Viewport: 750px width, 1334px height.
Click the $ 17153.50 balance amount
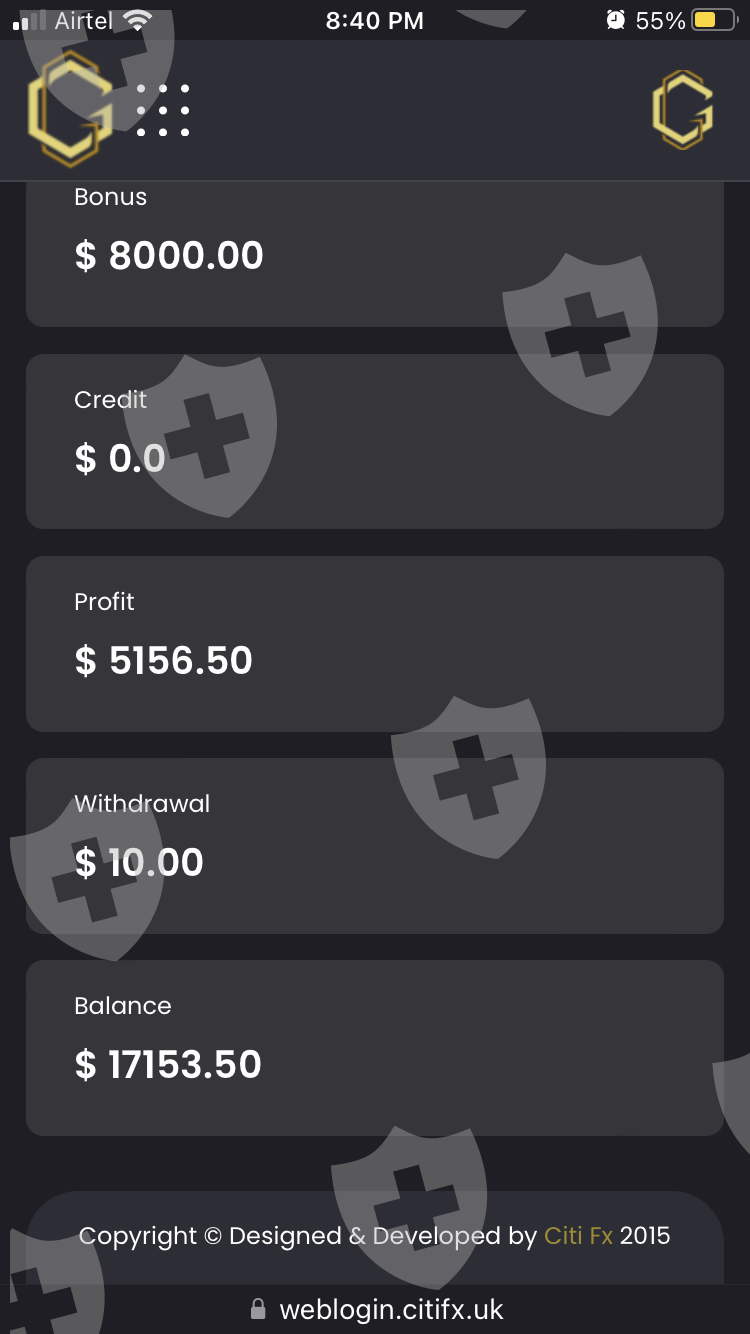tap(168, 1064)
